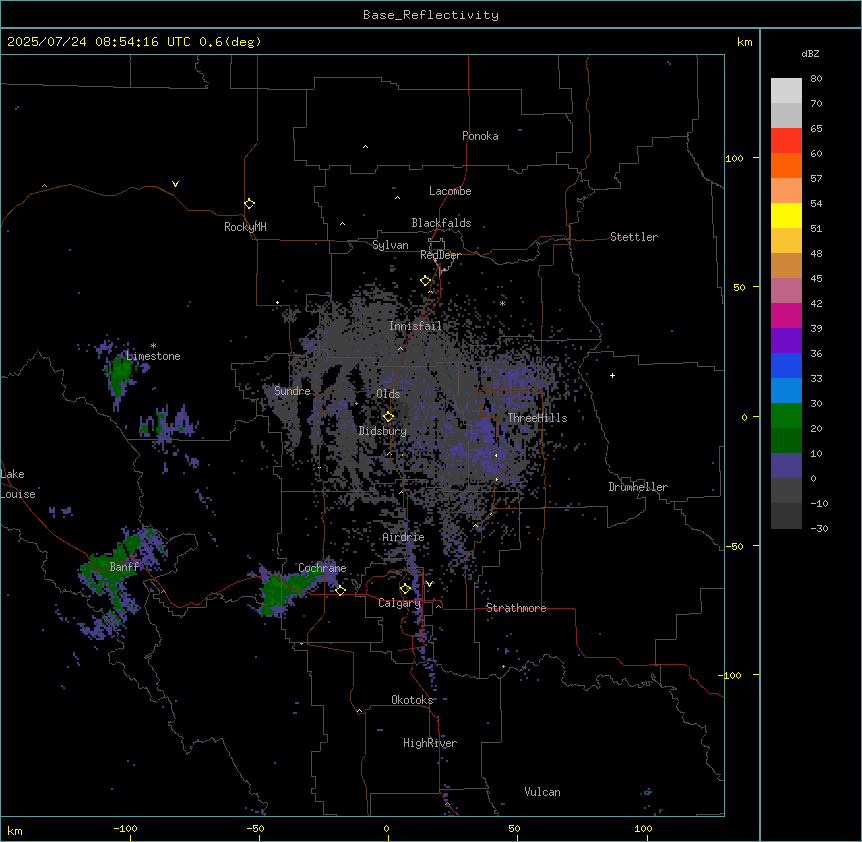Click the yellow diamond marker near RockyMH
Image resolution: width=862 pixels, height=842 pixels.
[249, 203]
